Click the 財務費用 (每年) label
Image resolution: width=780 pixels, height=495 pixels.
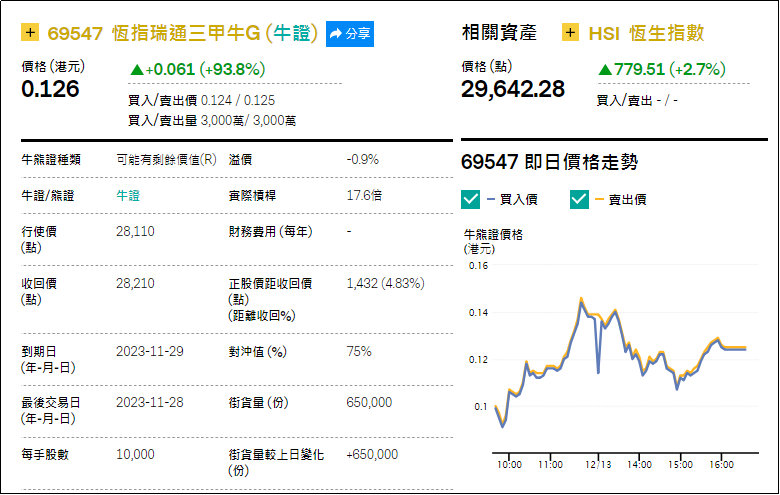tap(271, 231)
